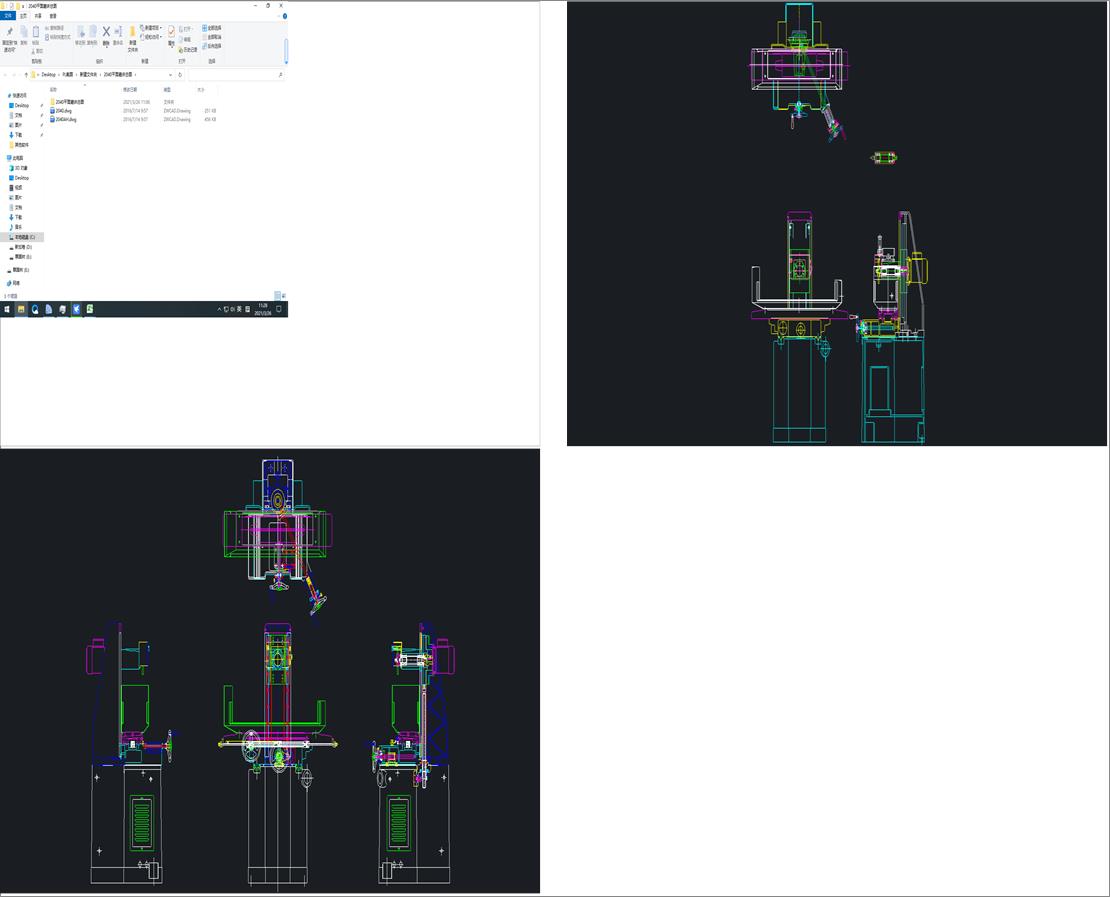Open the D: drive in the navigation pane
1110x897 pixels.
pyautogui.click(x=21, y=247)
